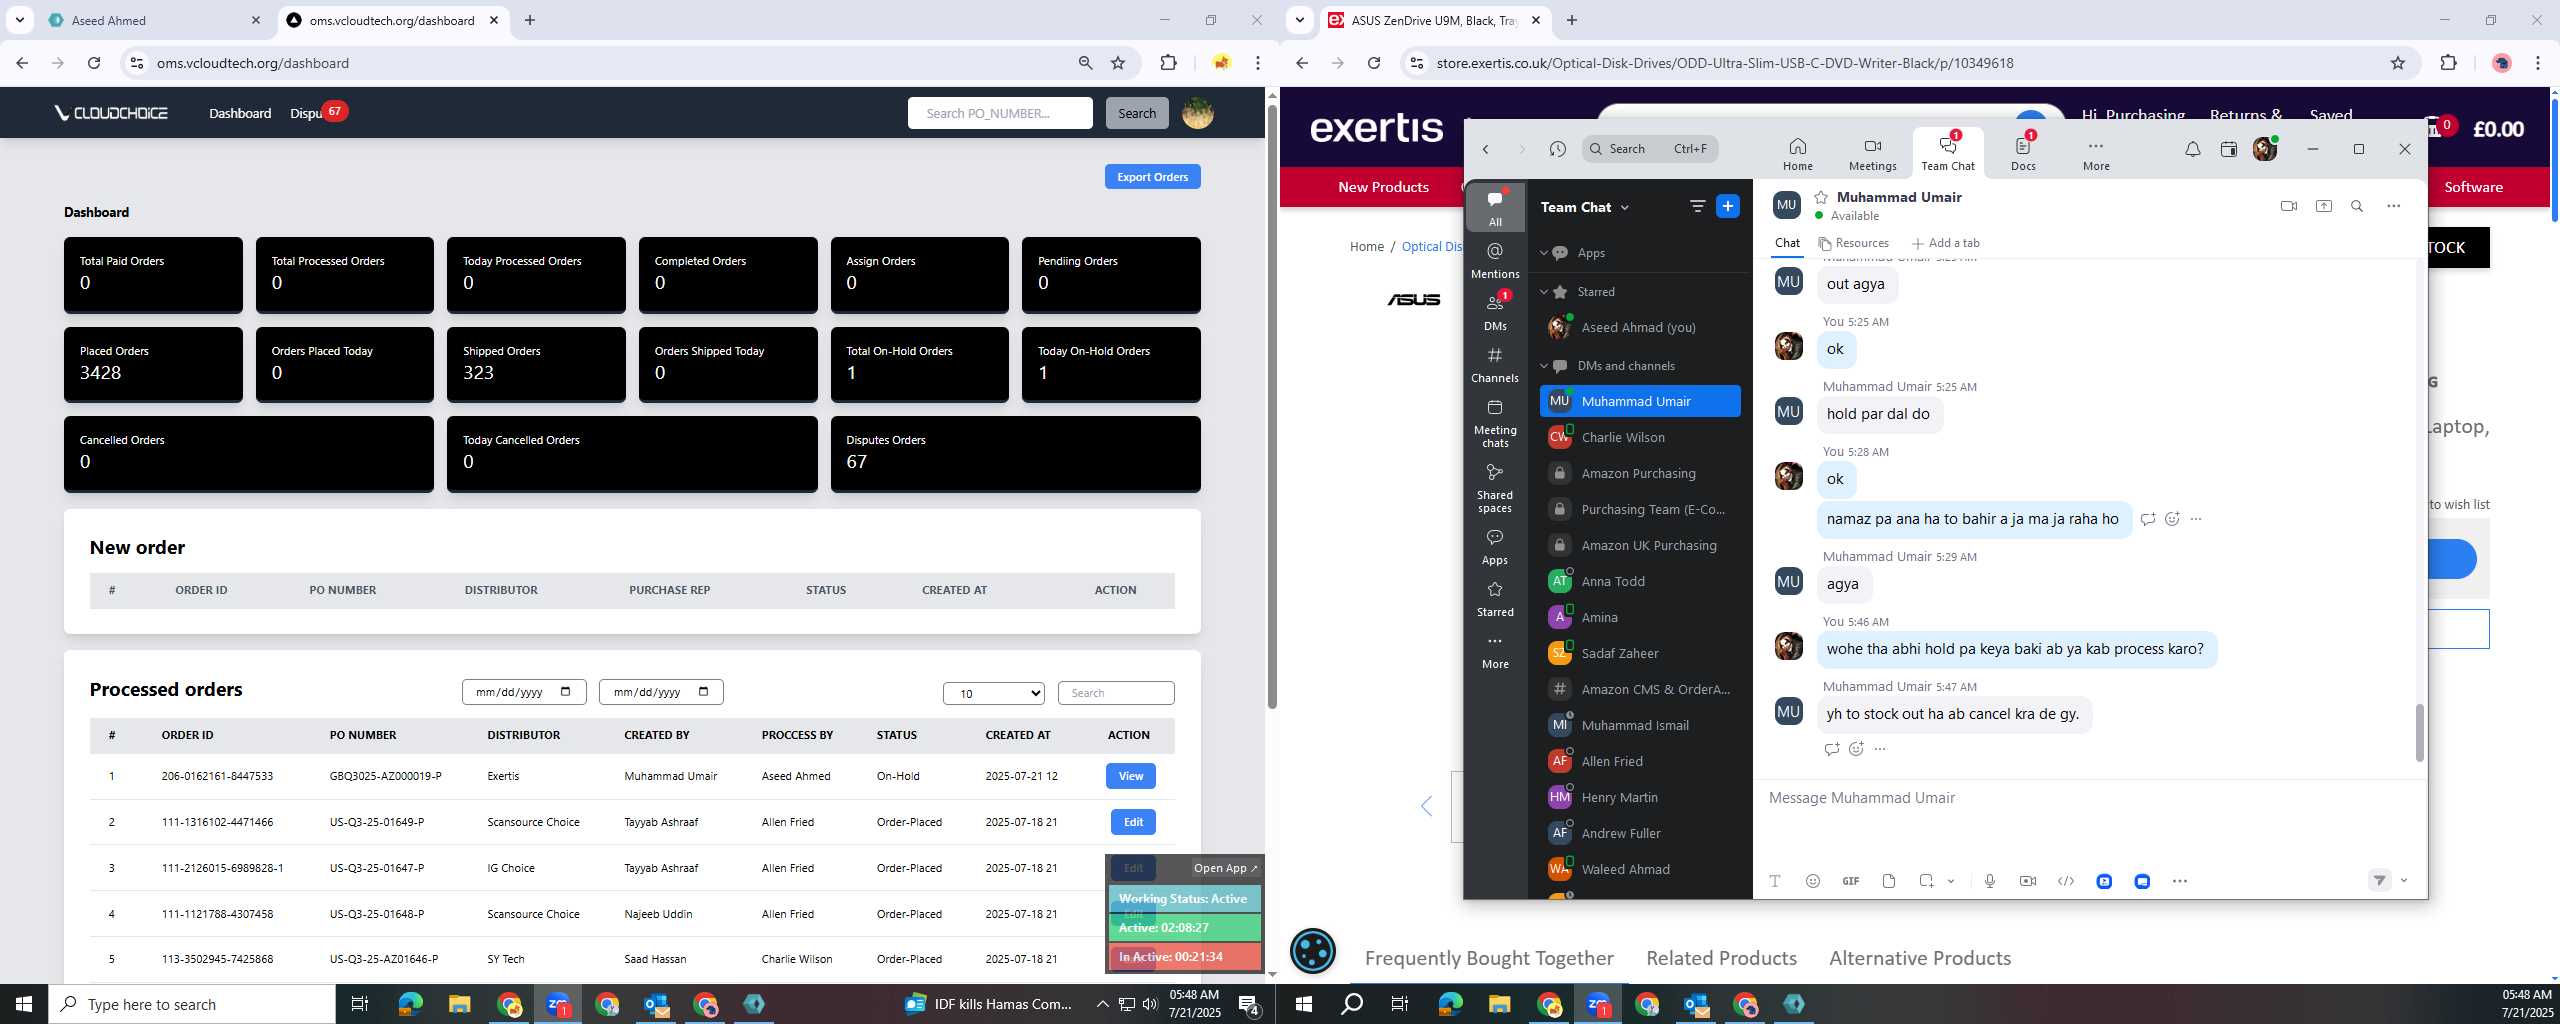Insert a GIF in message
The image size is (2560, 1024).
[x=1850, y=881]
